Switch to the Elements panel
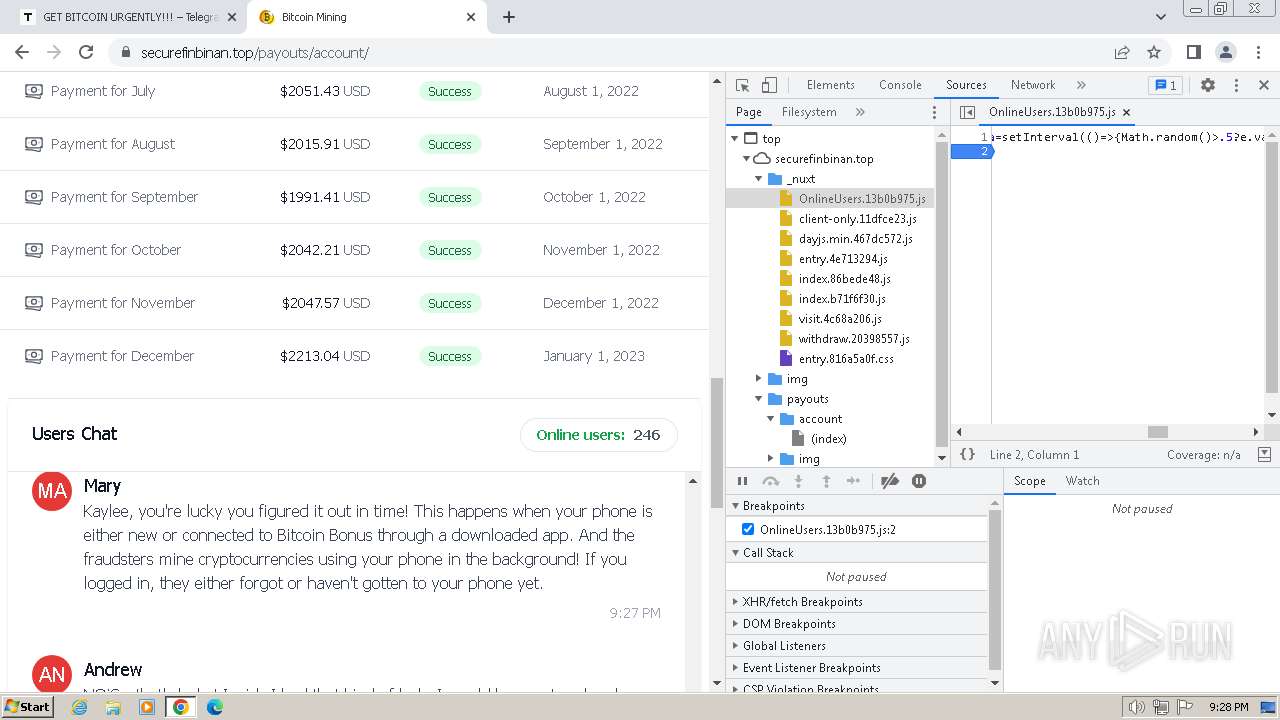Viewport: 1280px width, 720px height. (x=831, y=85)
